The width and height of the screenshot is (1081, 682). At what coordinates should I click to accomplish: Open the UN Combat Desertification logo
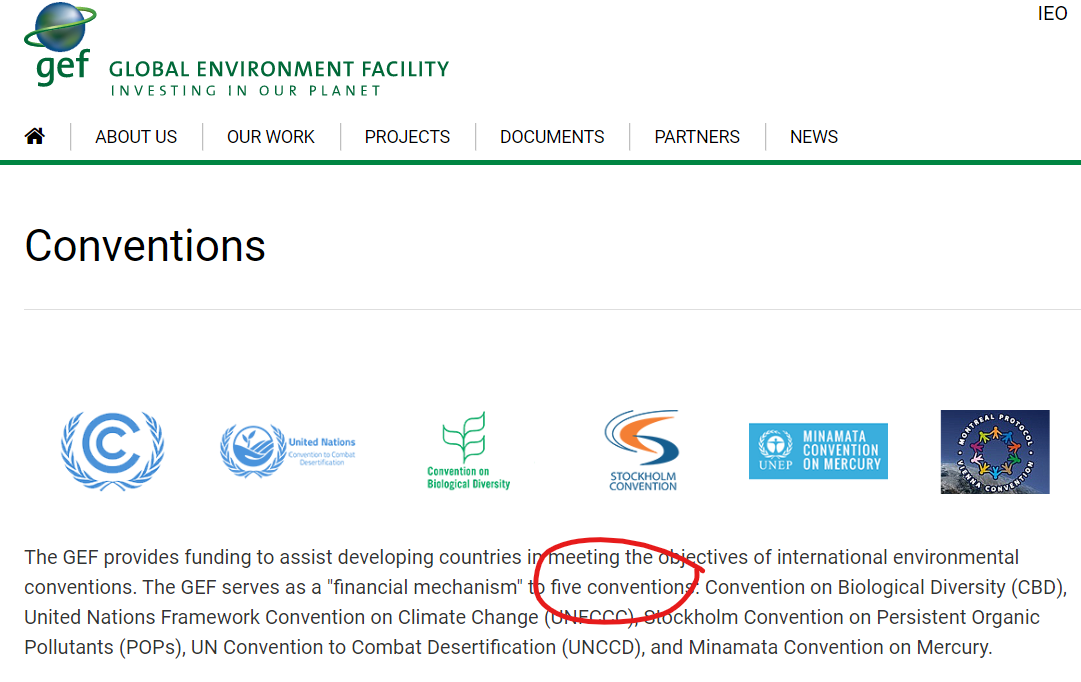[288, 451]
